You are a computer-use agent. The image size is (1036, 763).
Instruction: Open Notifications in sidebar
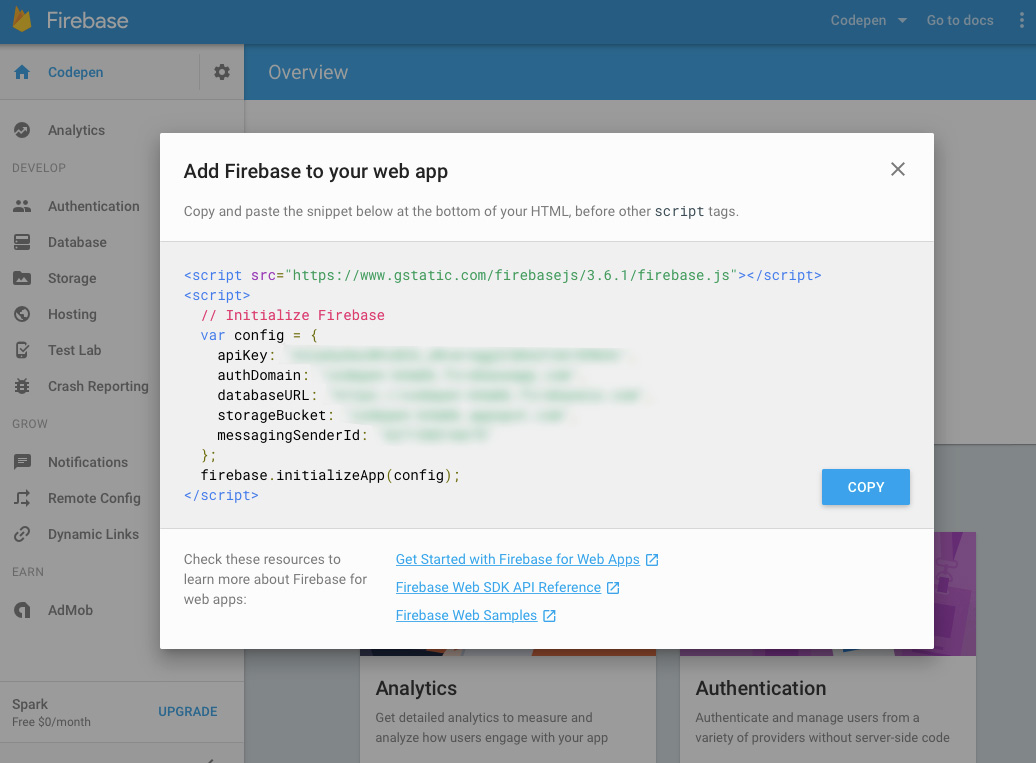(x=88, y=462)
